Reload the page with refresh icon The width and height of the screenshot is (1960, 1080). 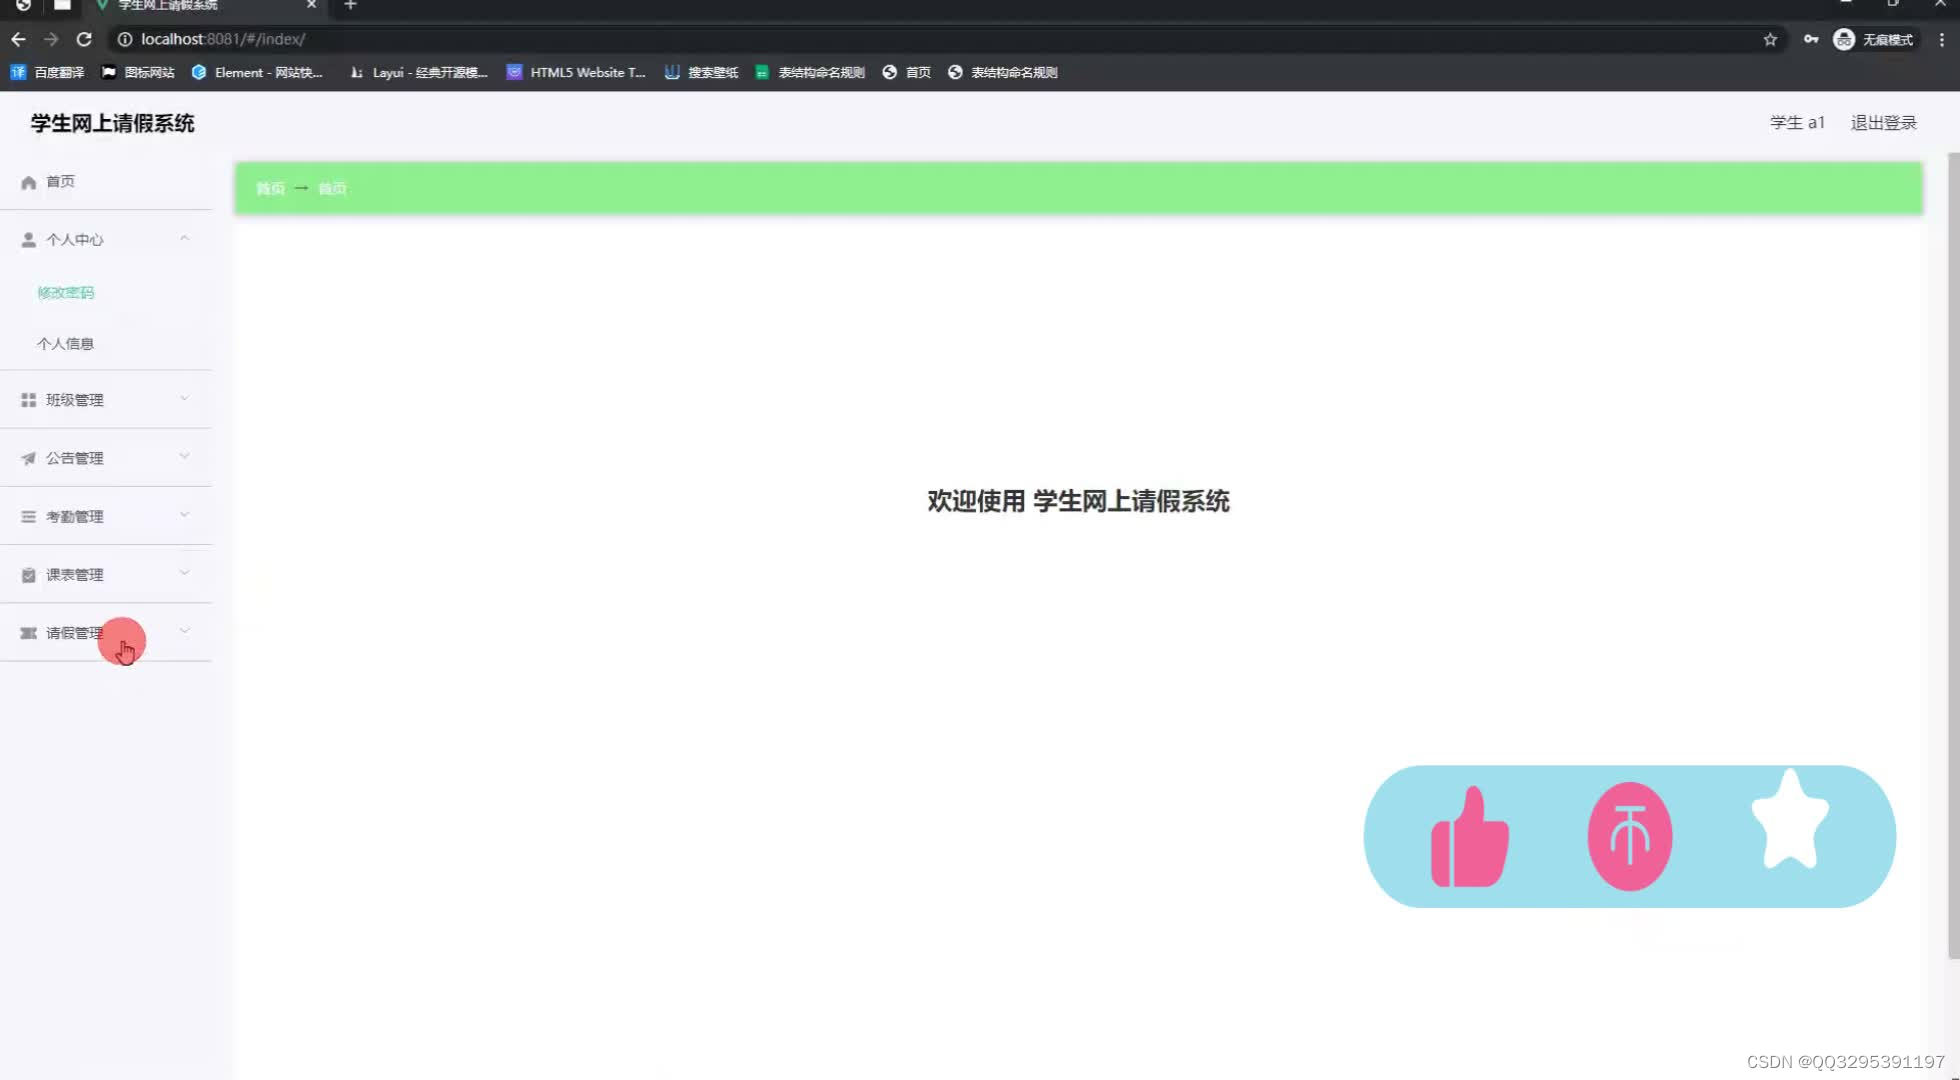click(x=84, y=39)
